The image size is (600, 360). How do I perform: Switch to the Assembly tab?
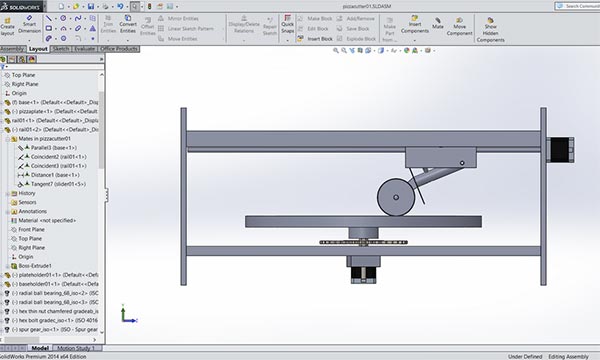(x=12, y=49)
